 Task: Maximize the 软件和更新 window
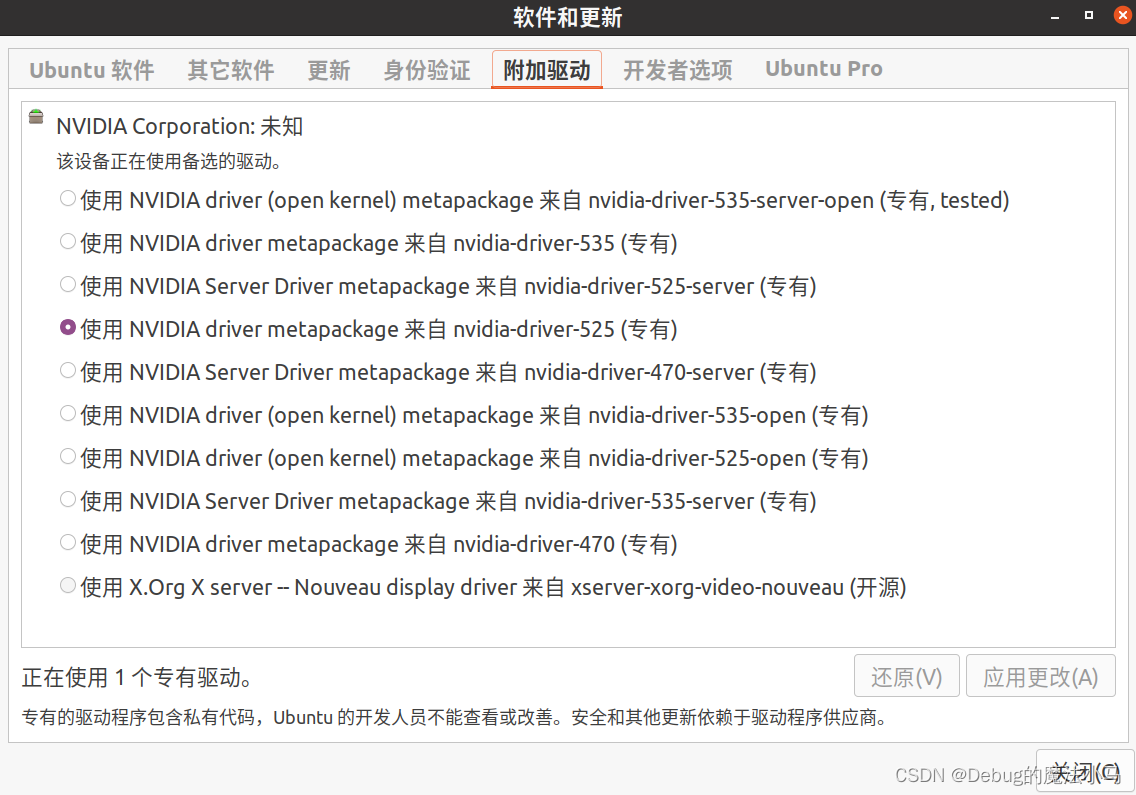[x=1088, y=15]
